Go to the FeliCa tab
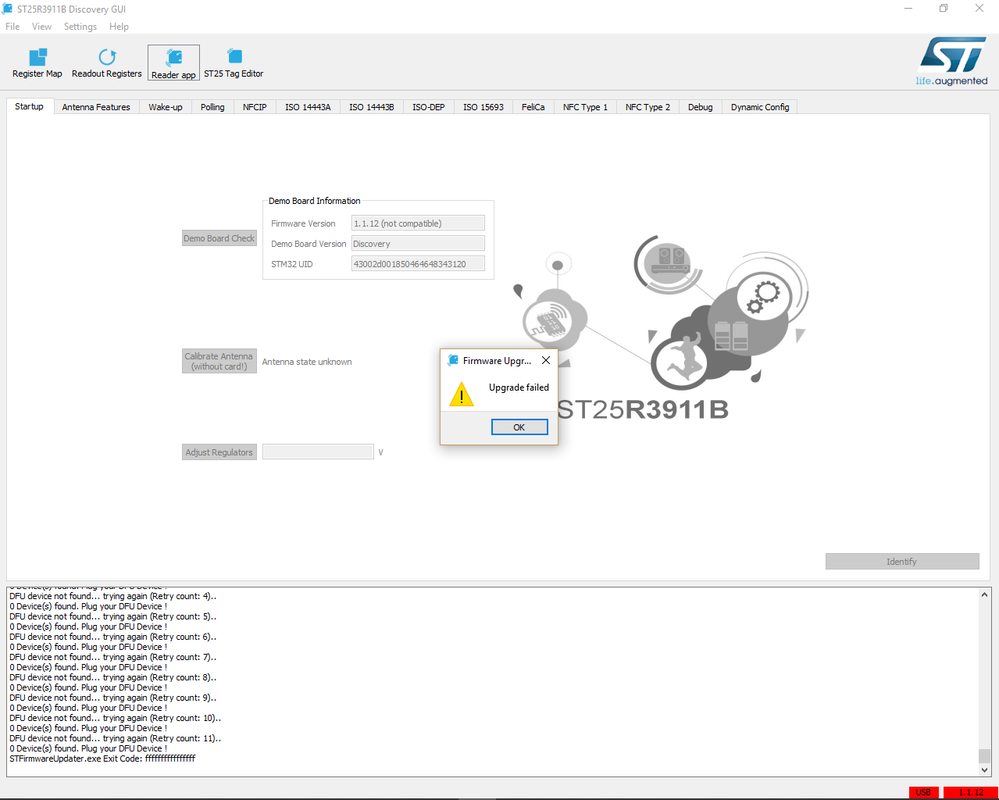 click(533, 107)
